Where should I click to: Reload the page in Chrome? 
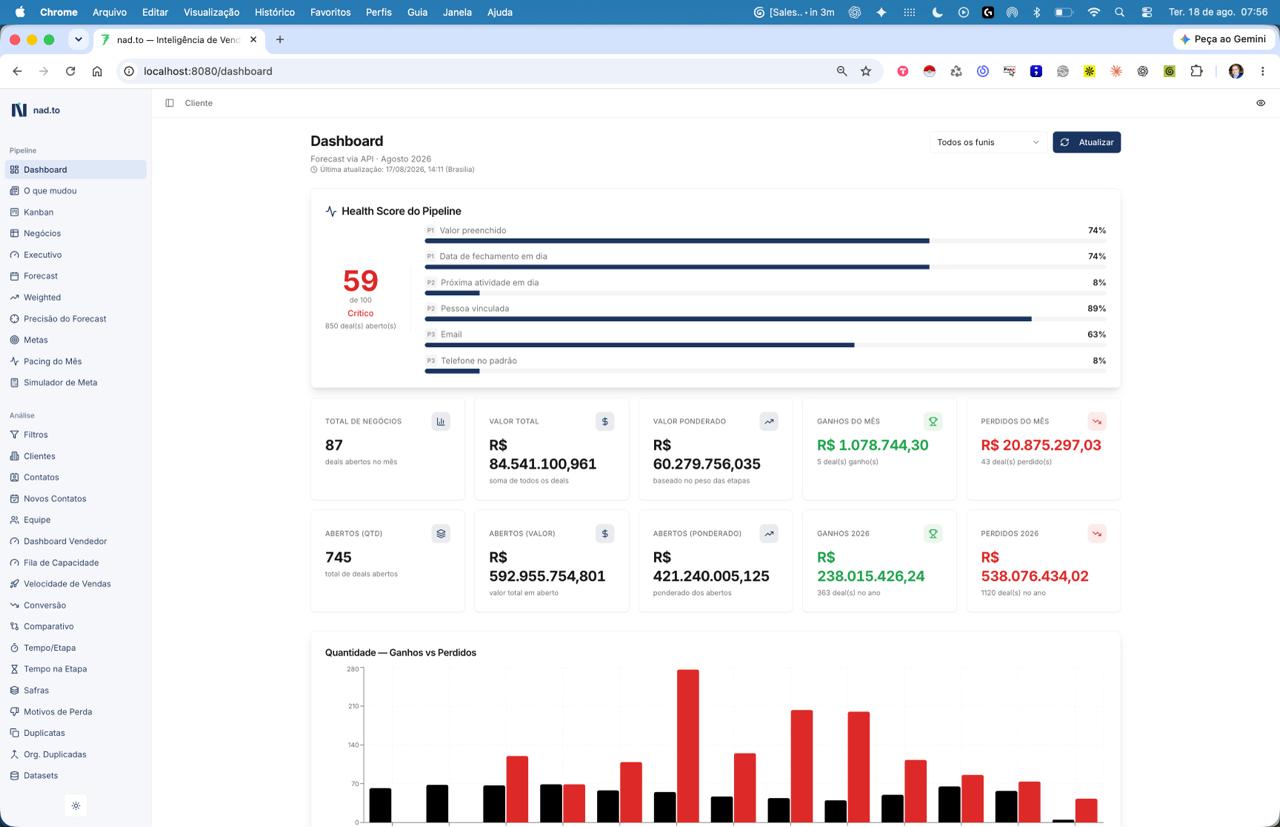[70, 71]
